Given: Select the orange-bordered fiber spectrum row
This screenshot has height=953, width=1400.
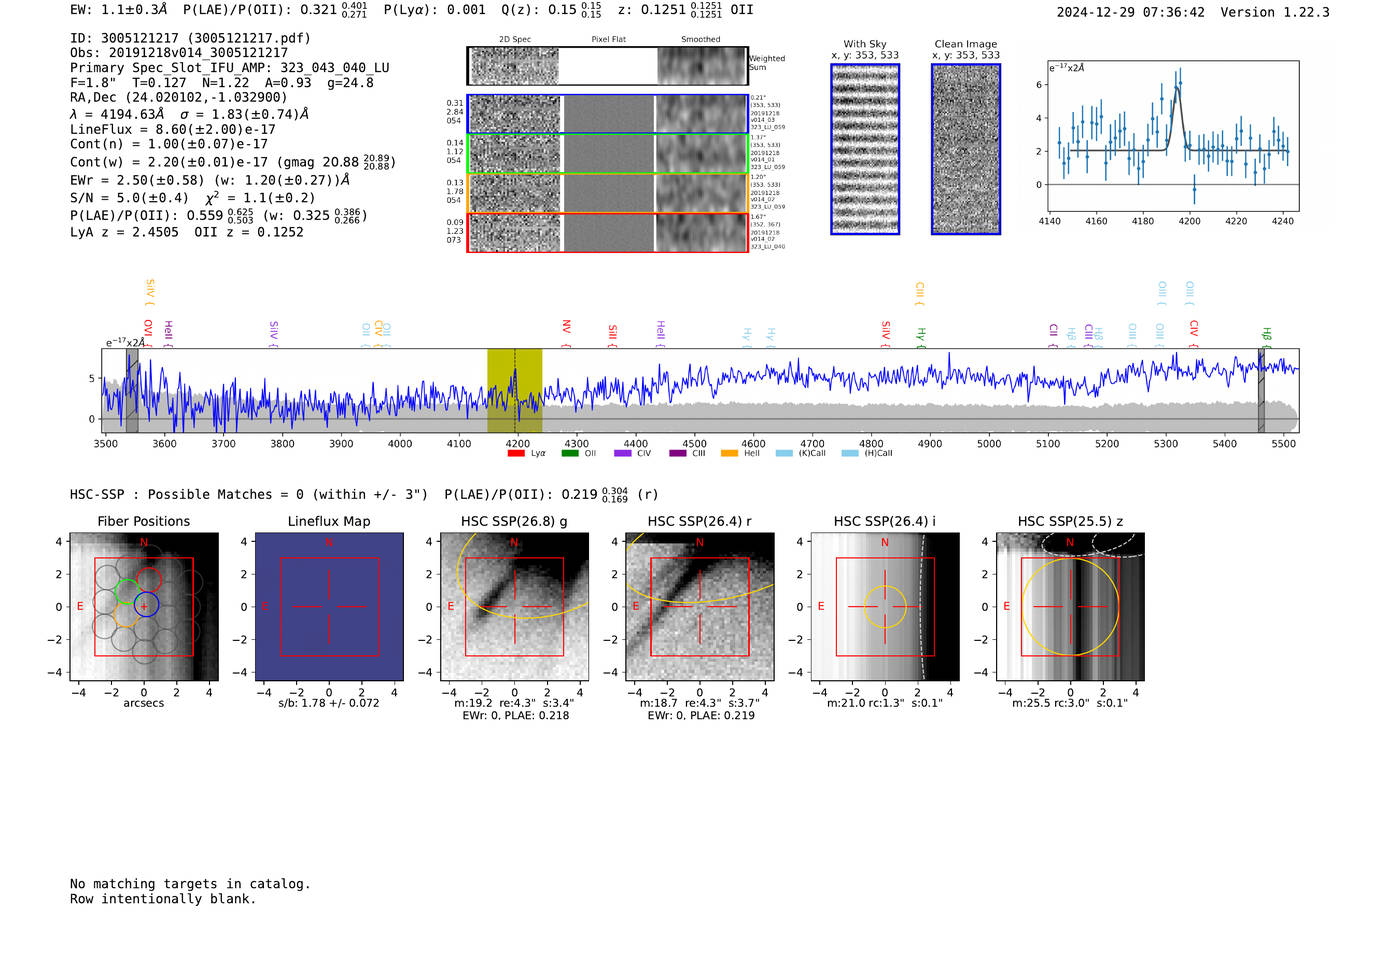Looking at the screenshot, I should 608,193.
